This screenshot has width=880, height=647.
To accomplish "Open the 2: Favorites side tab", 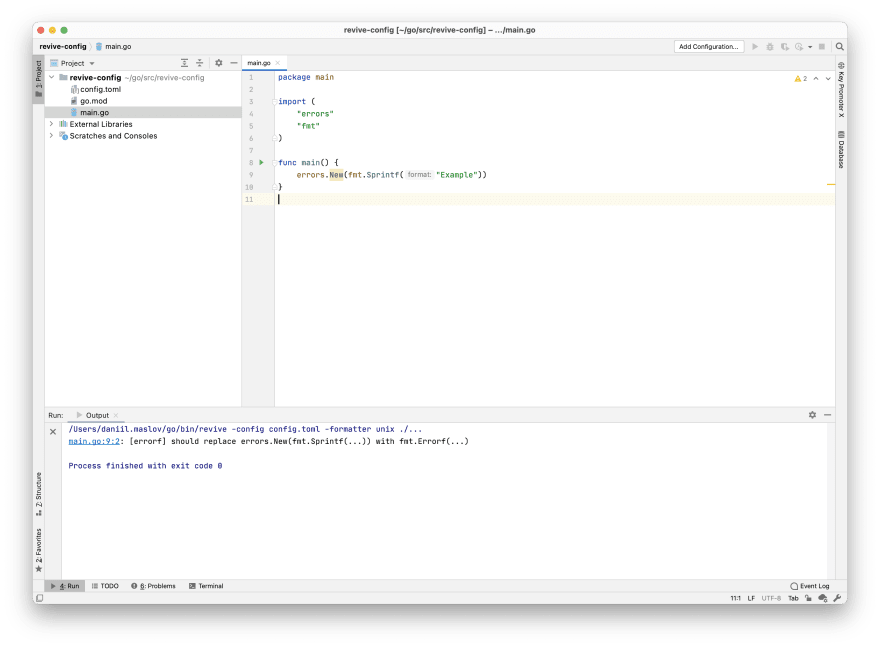I will point(39,550).
